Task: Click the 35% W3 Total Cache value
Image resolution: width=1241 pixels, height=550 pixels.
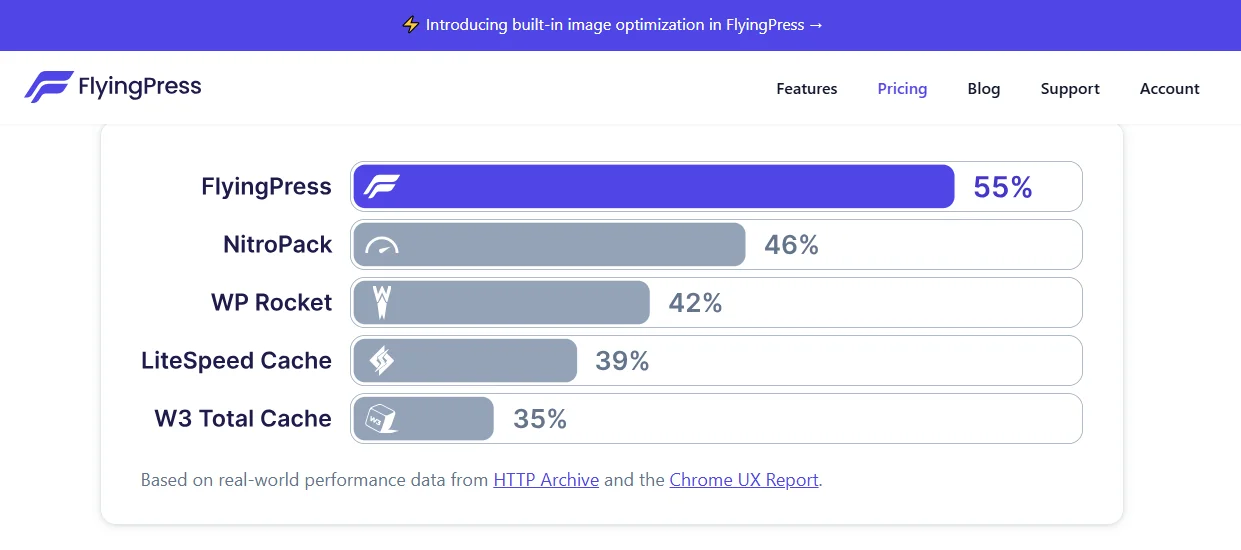Action: [x=540, y=419]
